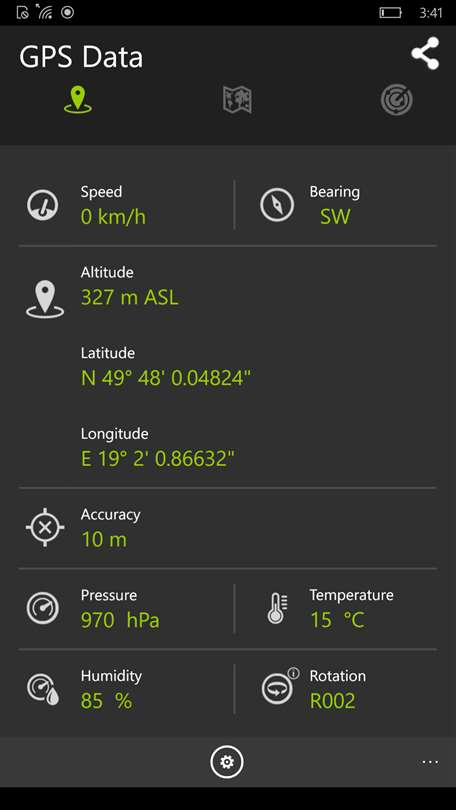The height and width of the screenshot is (810, 456).
Task: Click the compass icon beside Bearing
Action: 277,205
